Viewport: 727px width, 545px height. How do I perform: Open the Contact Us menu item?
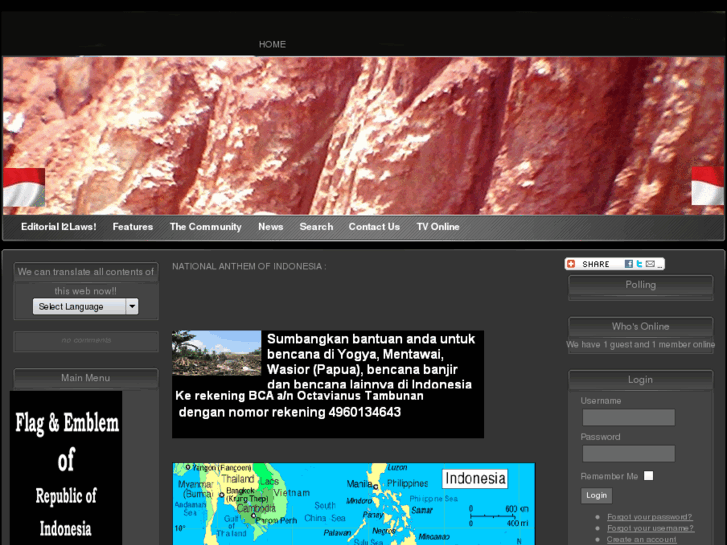click(x=374, y=227)
